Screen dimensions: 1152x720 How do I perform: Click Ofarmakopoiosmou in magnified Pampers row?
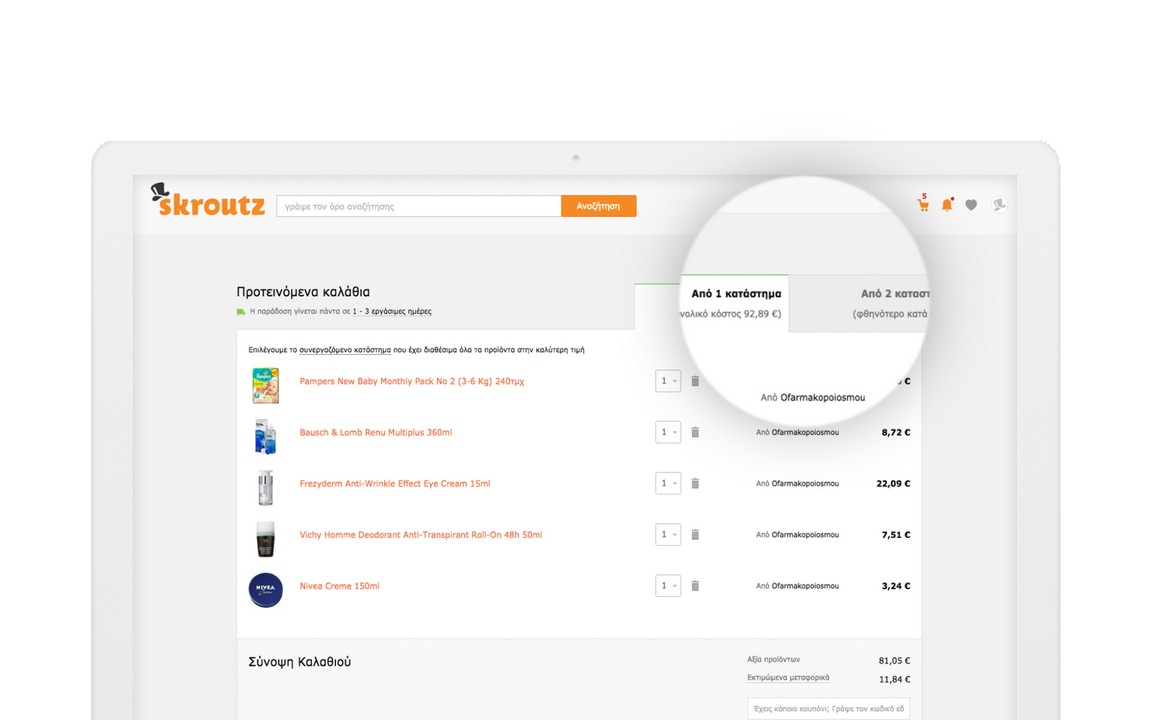(x=823, y=397)
